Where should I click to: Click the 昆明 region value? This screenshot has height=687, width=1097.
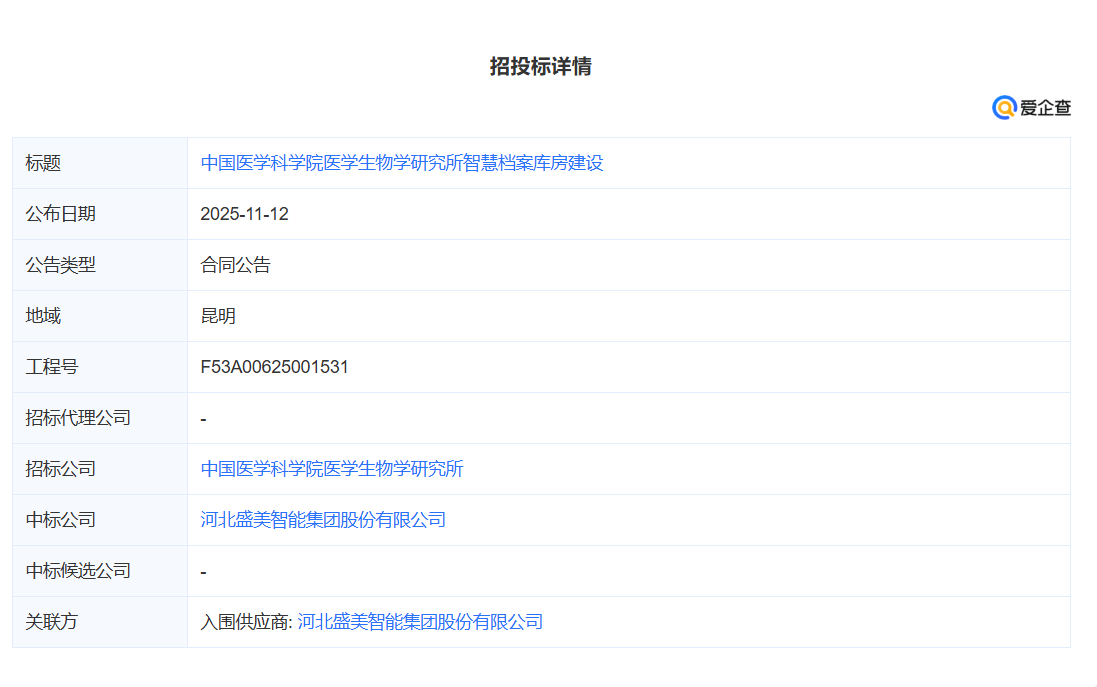218,316
